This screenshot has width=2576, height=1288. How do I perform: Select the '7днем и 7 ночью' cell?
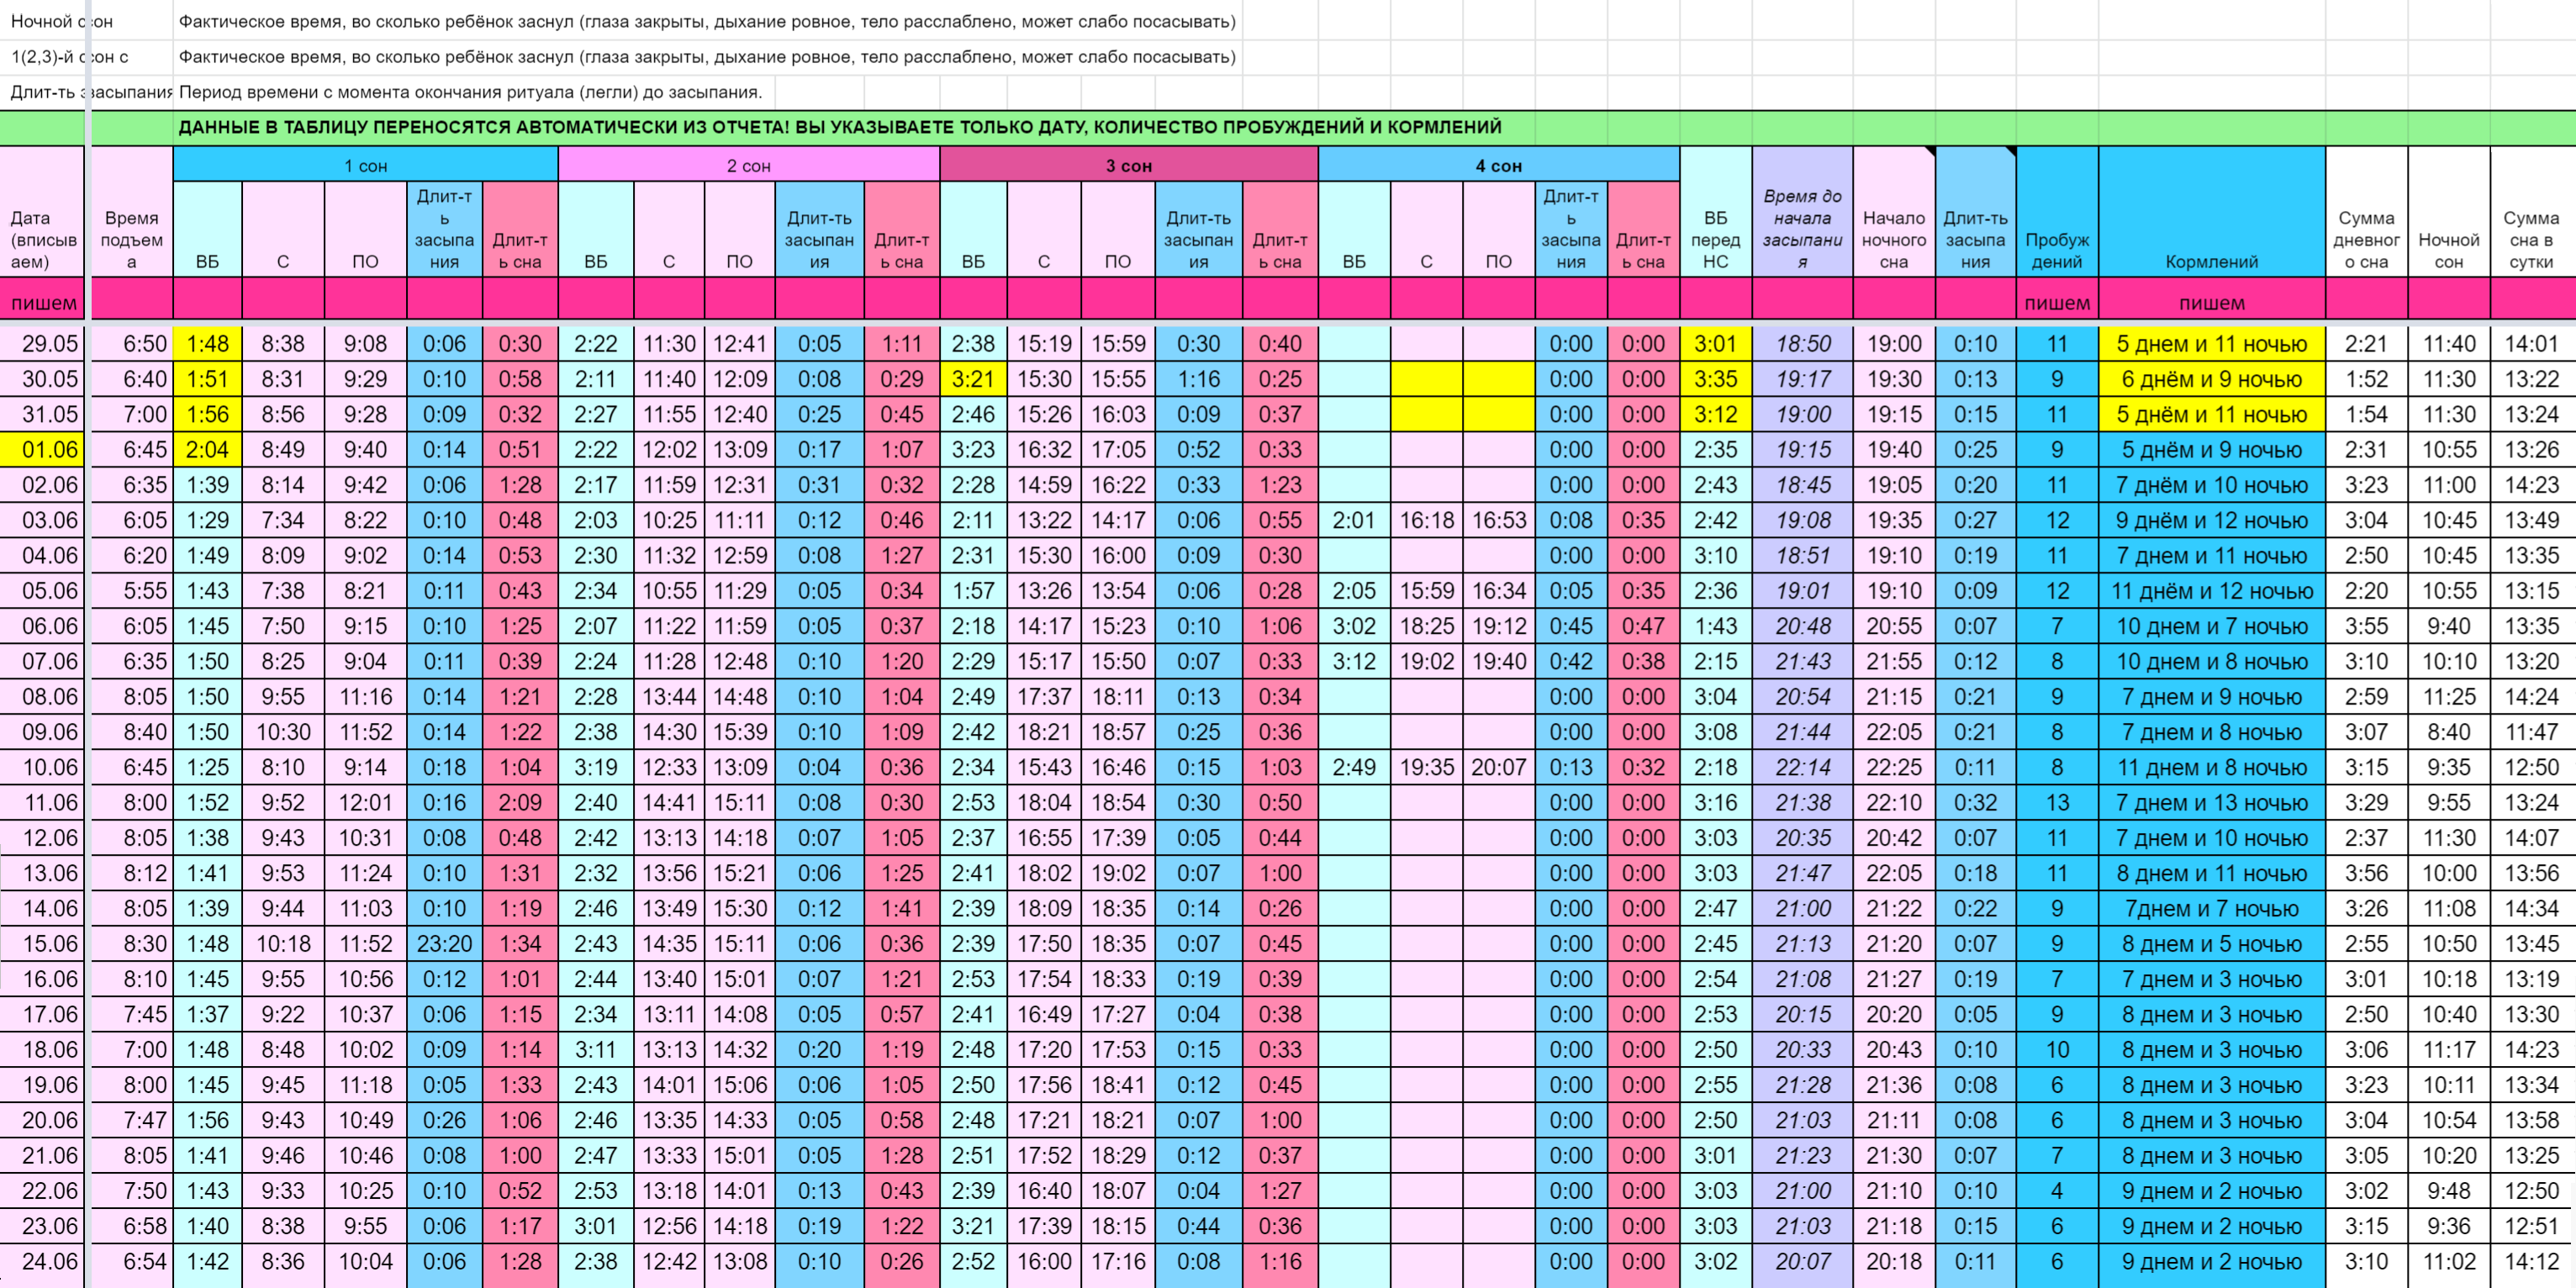coord(2212,908)
